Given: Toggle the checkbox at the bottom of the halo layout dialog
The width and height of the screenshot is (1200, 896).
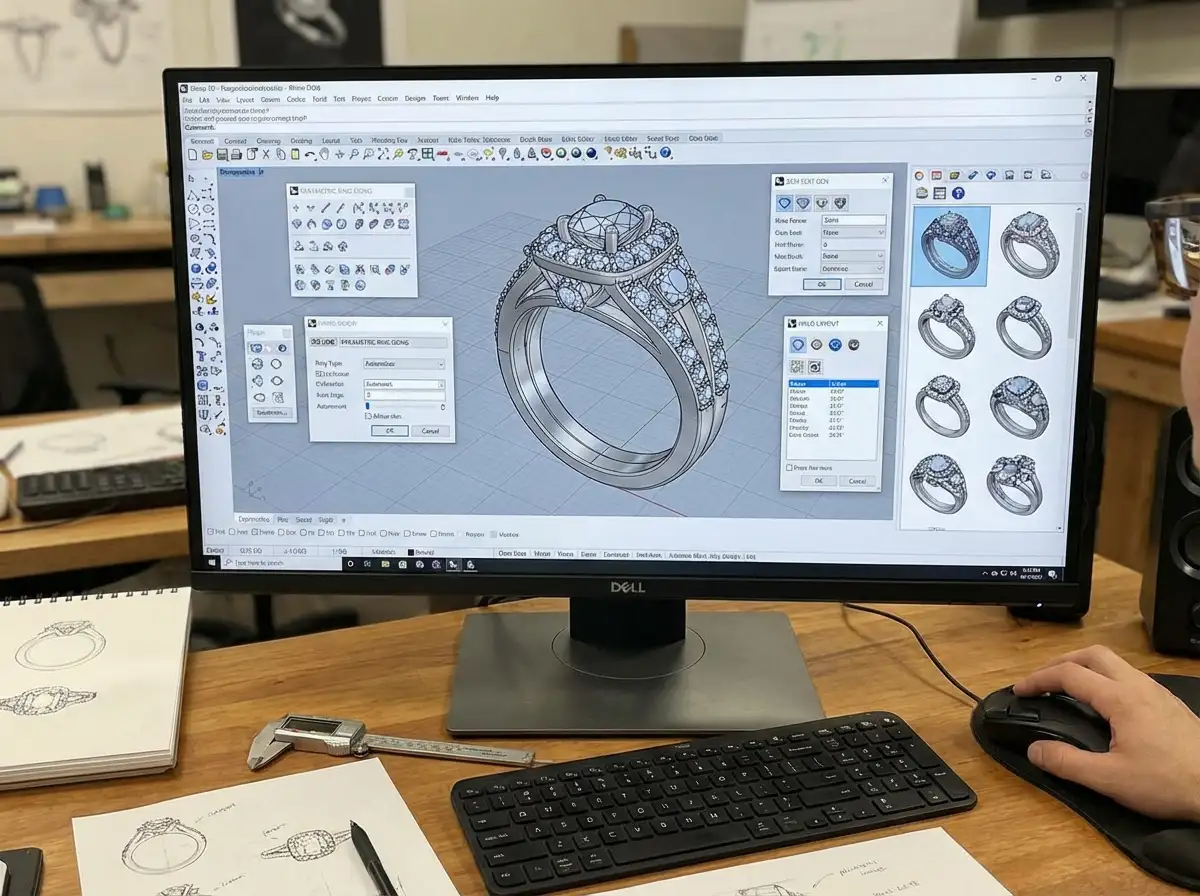Looking at the screenshot, I should pyautogui.click(x=789, y=467).
